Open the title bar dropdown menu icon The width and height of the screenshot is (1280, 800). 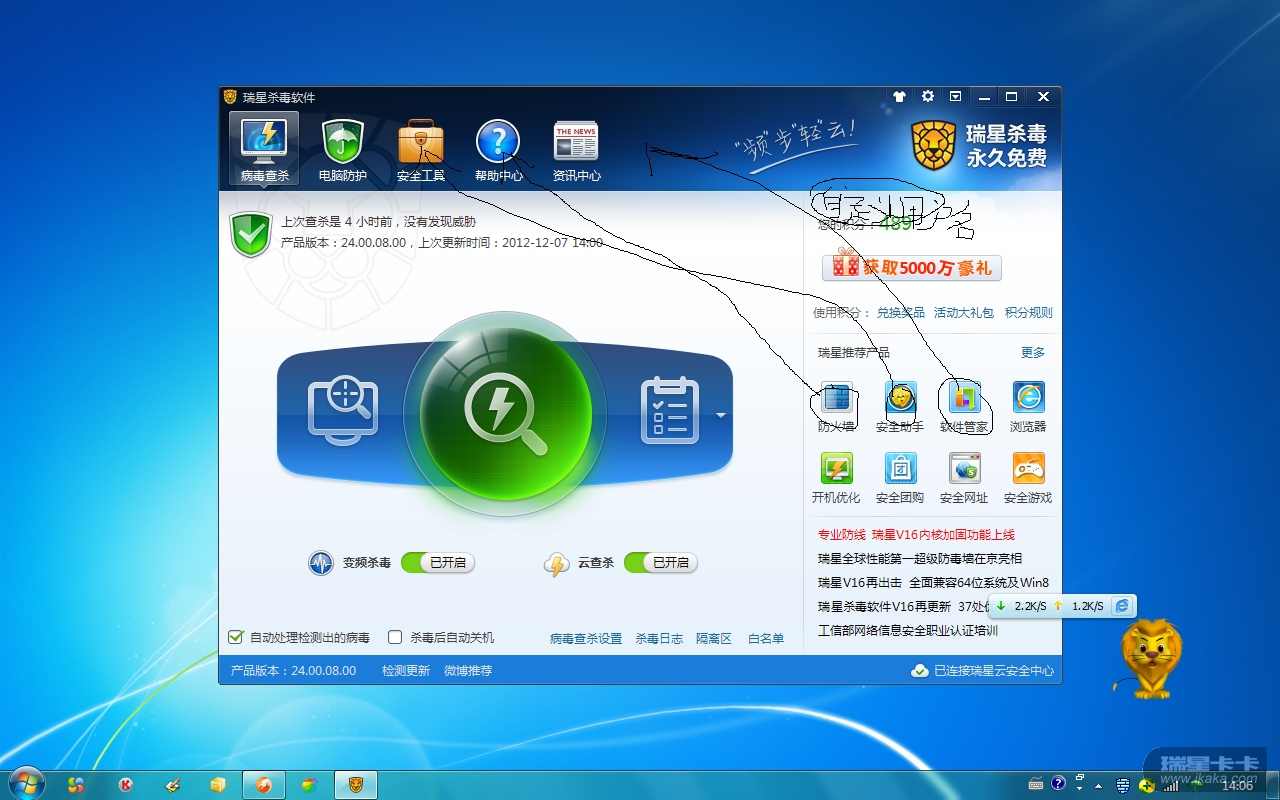(956, 97)
